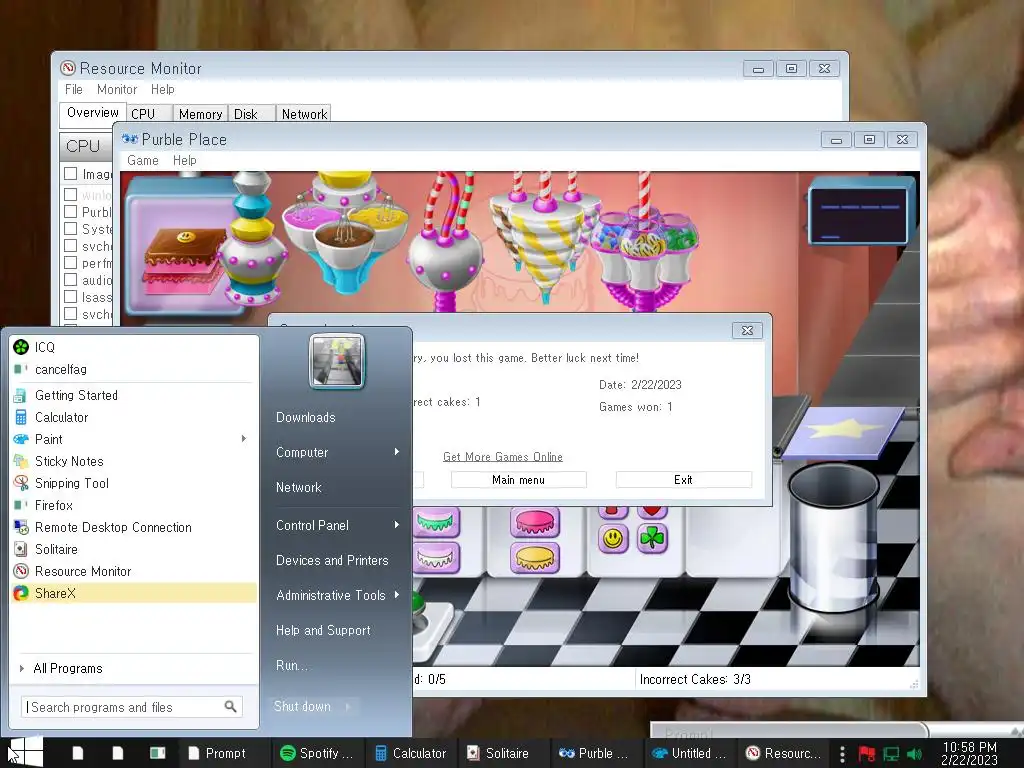1024x768 pixels.
Task: Choose the pink icing topping button
Action: (x=535, y=522)
